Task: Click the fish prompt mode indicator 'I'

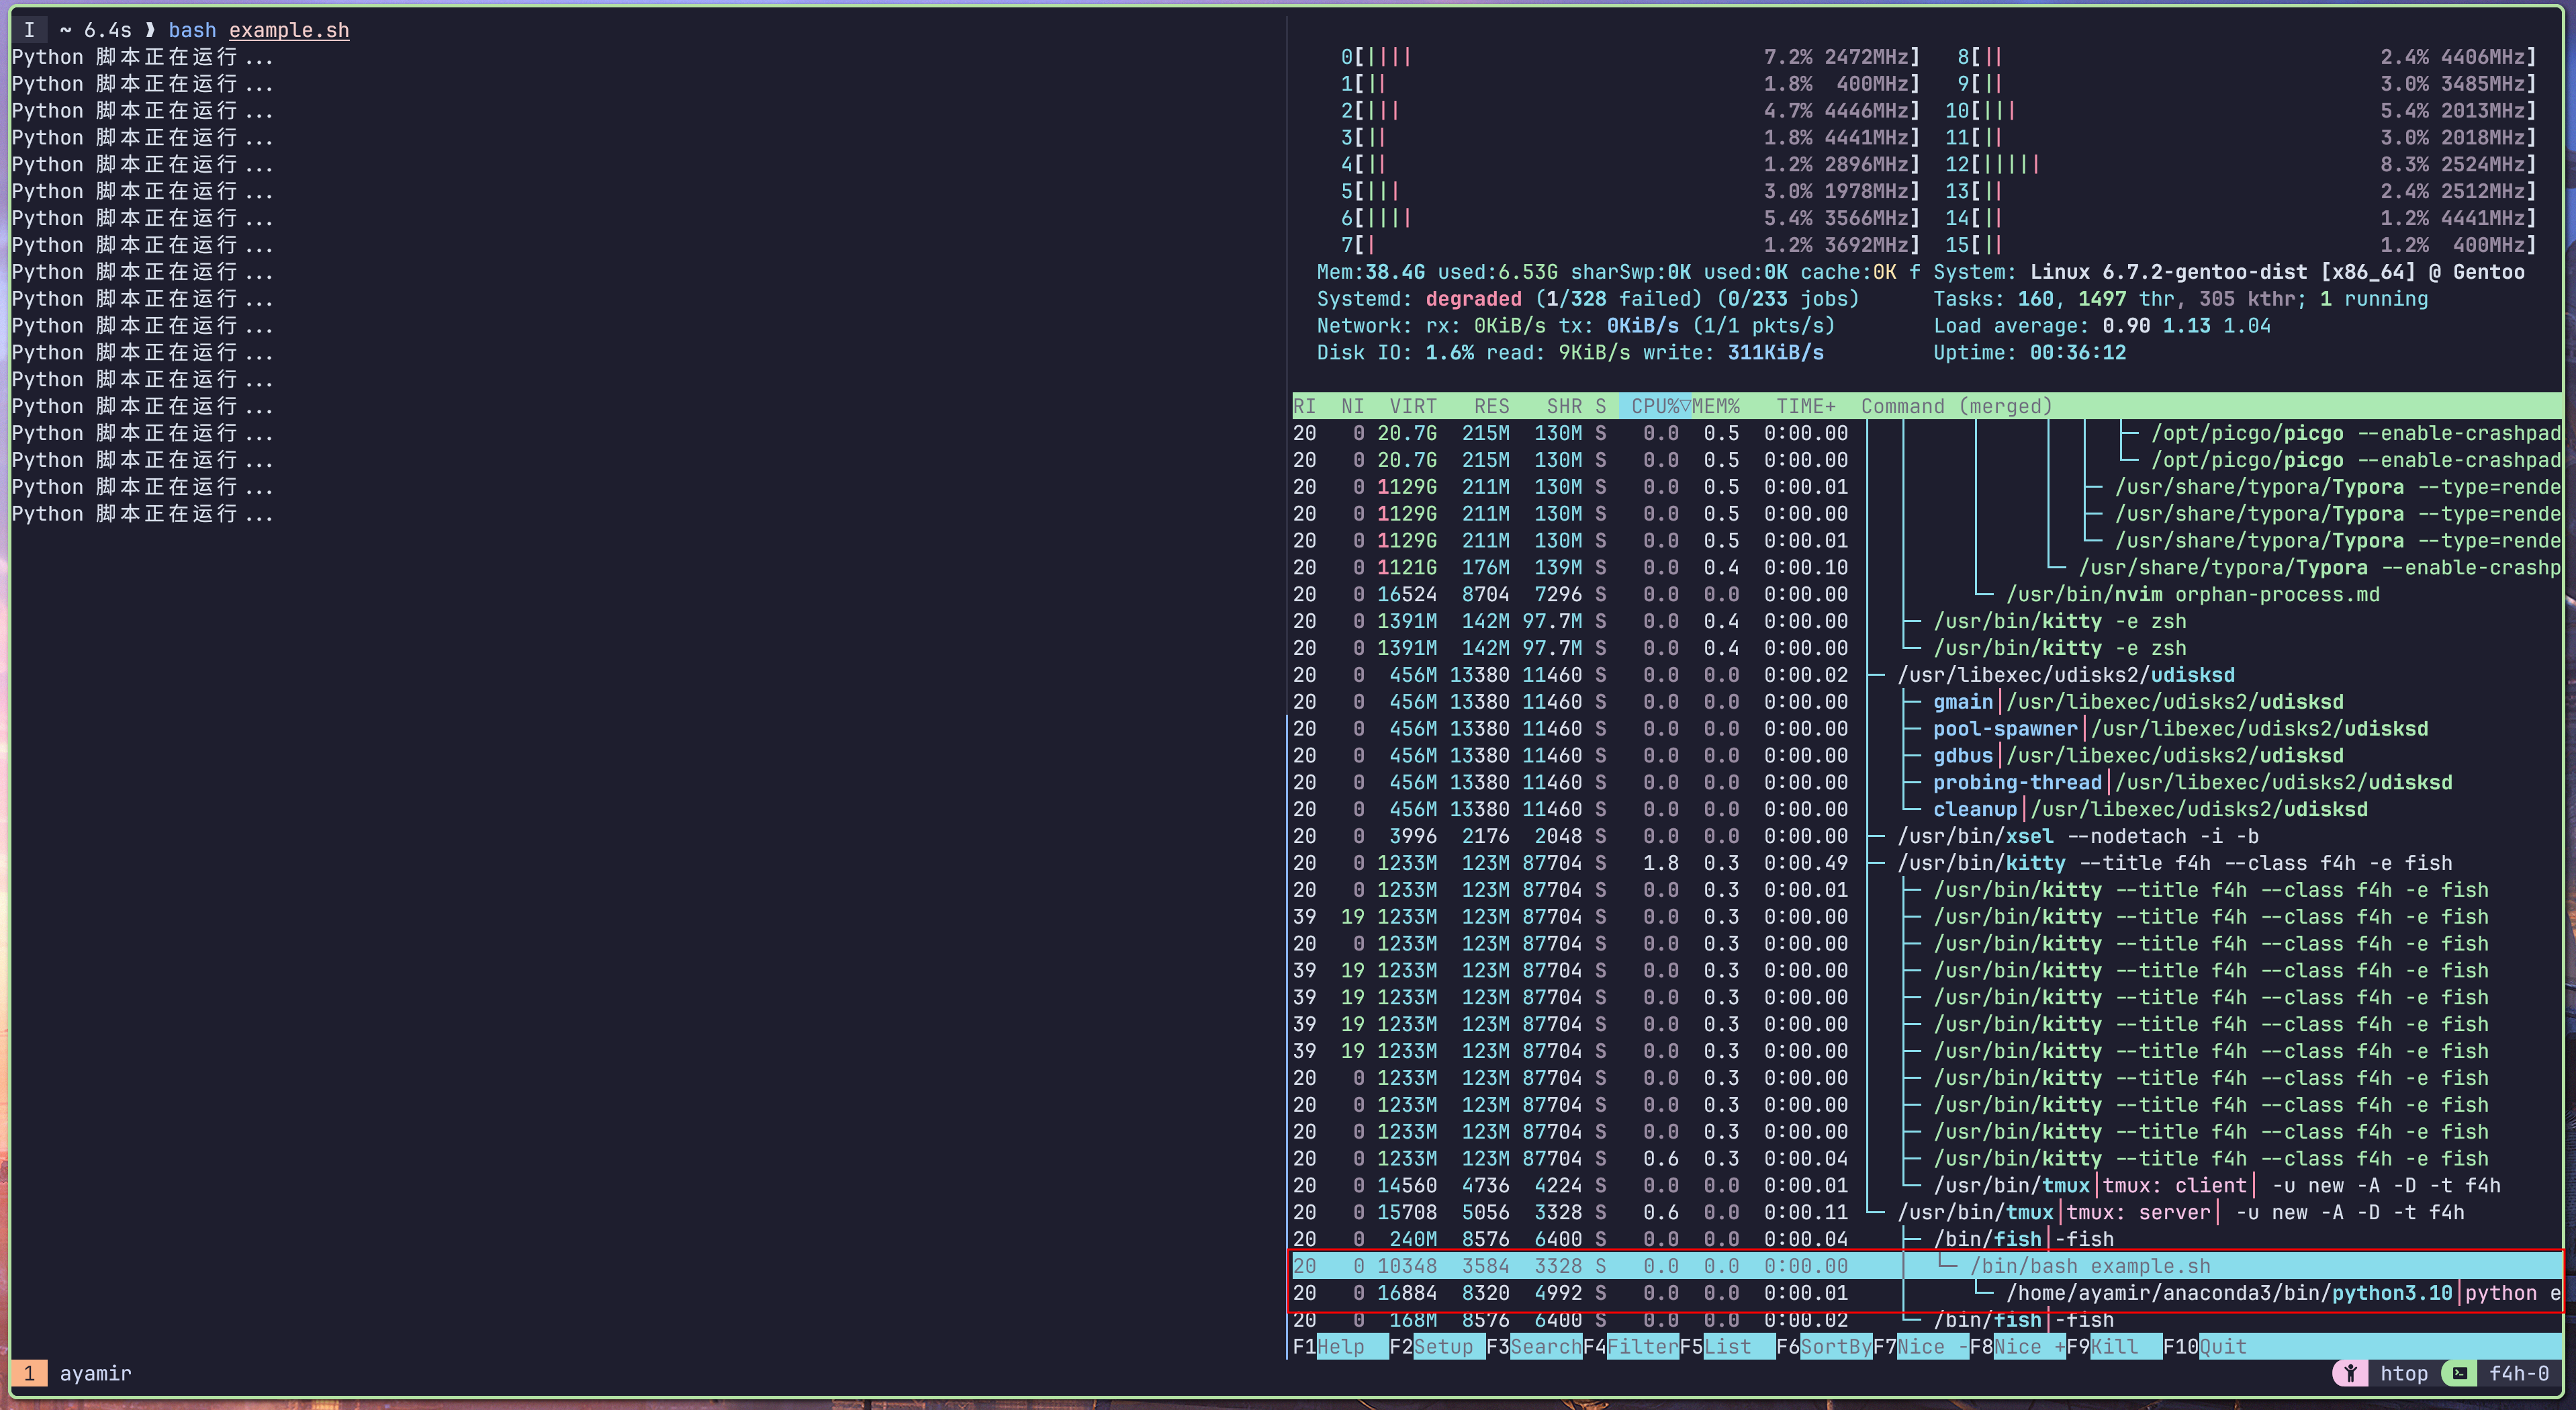Action: tap(29, 30)
